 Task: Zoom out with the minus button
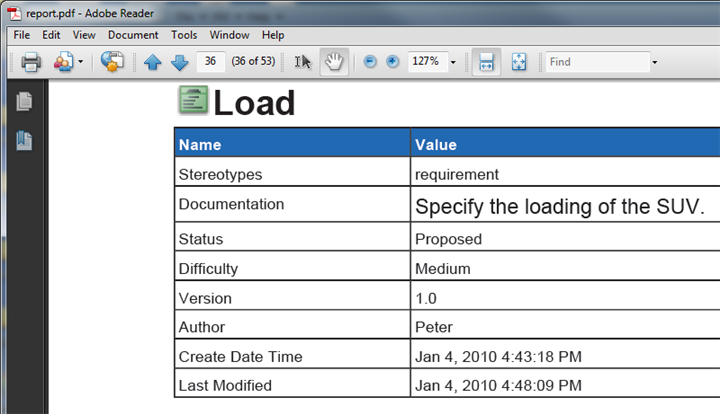[x=370, y=62]
